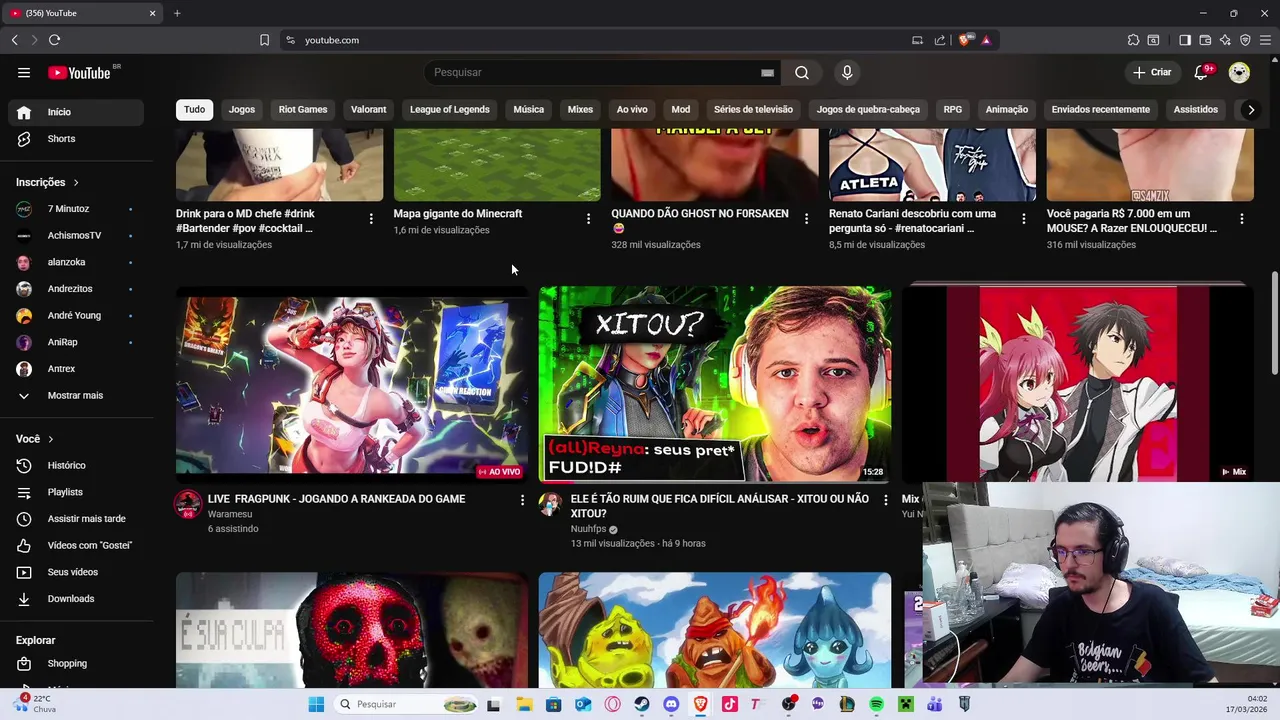1280x720 pixels.
Task: Open the browser main menu
Action: (x=1265, y=40)
